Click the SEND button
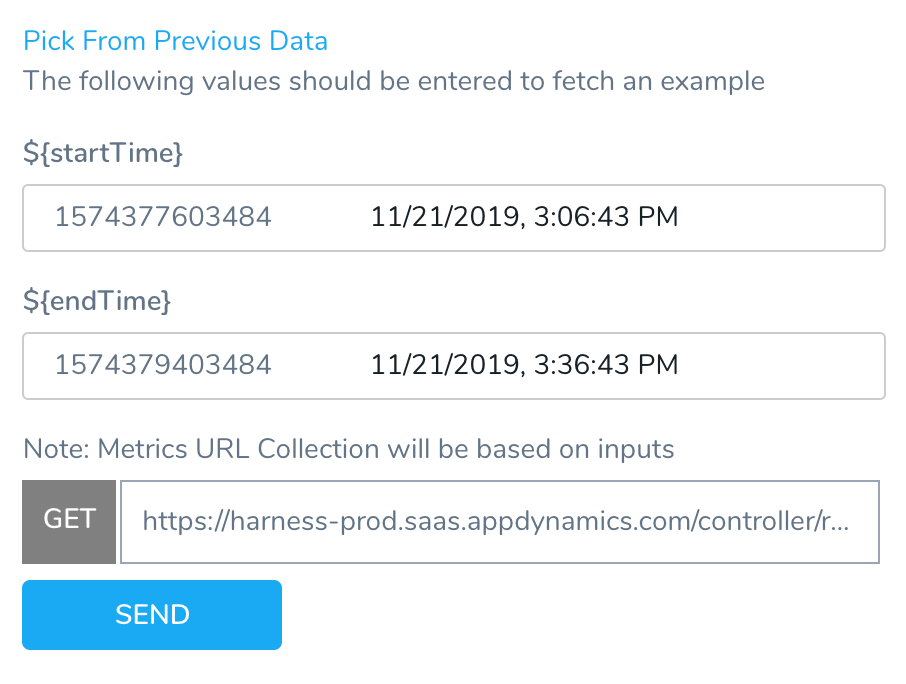Screen dimensions: 906x684 152,615
